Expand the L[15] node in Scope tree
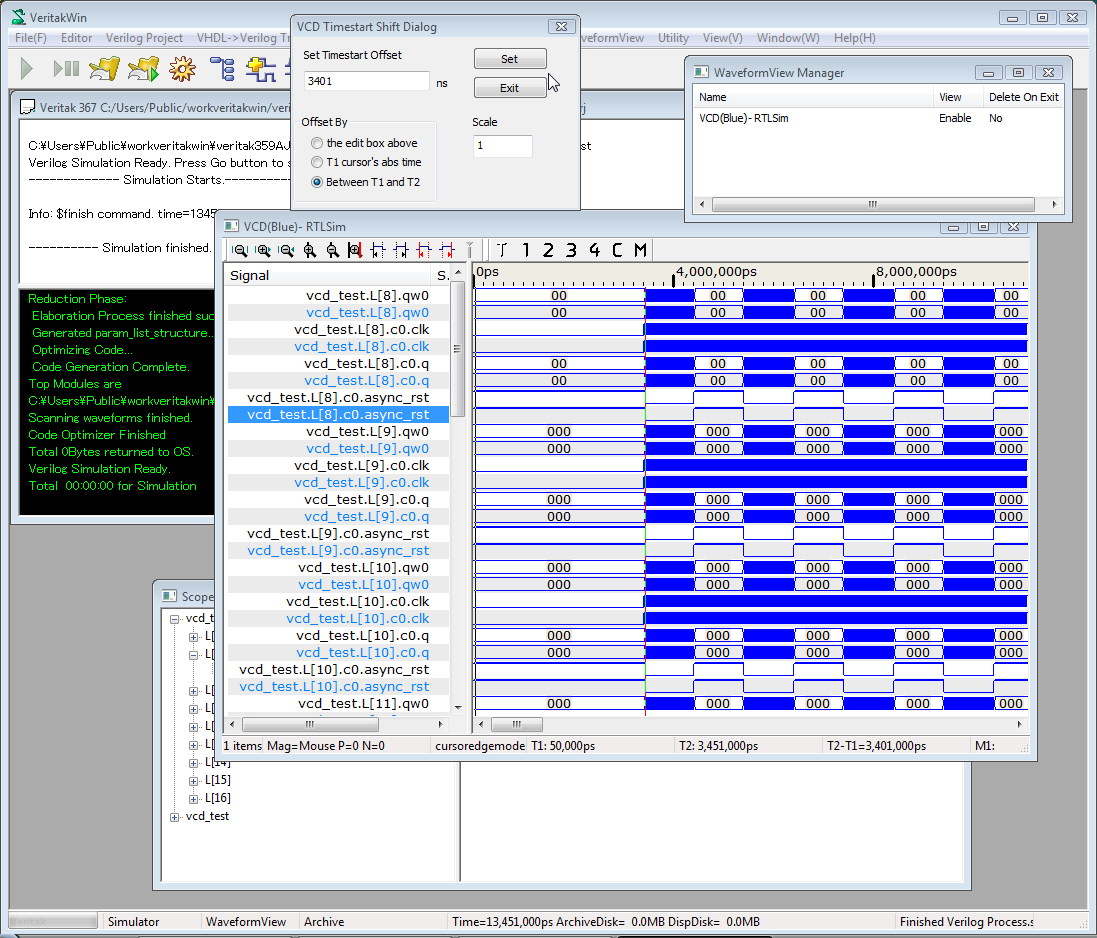Image resolution: width=1097 pixels, height=938 pixels. pyautogui.click(x=194, y=781)
